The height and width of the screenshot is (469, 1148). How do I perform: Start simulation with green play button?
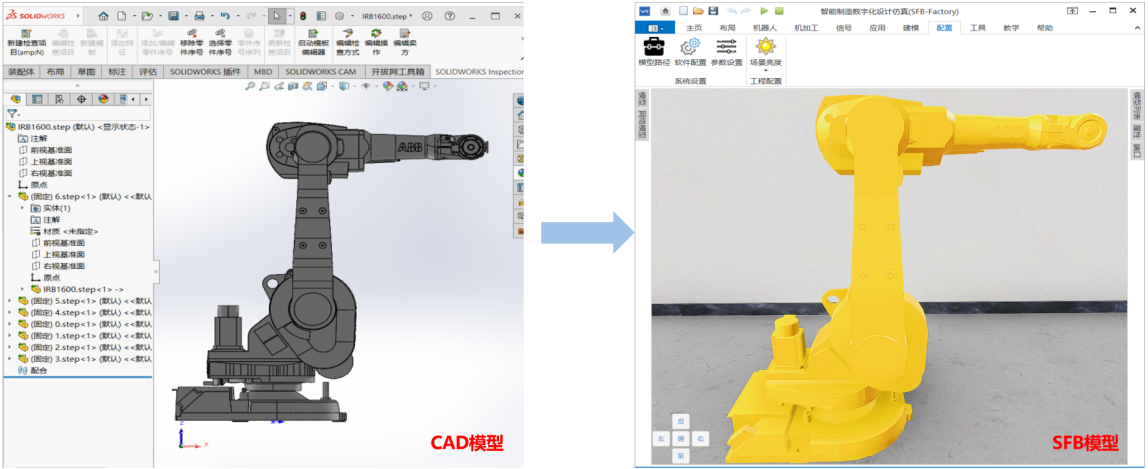pos(764,11)
